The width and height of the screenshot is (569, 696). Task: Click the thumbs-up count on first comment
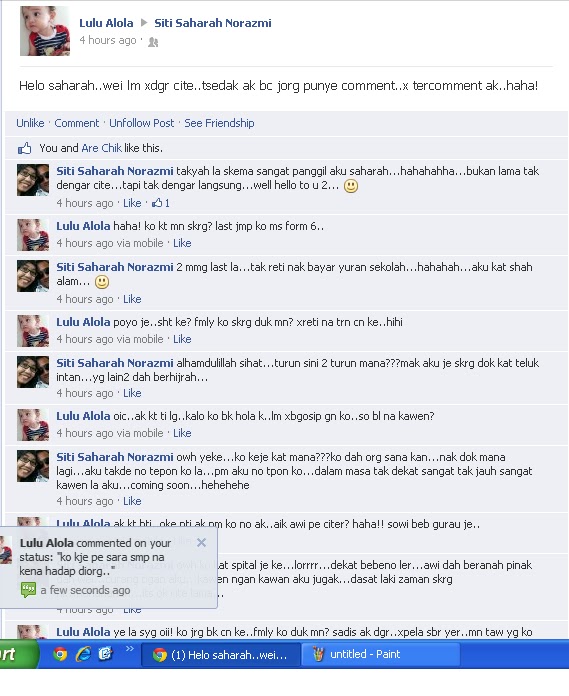coord(161,203)
